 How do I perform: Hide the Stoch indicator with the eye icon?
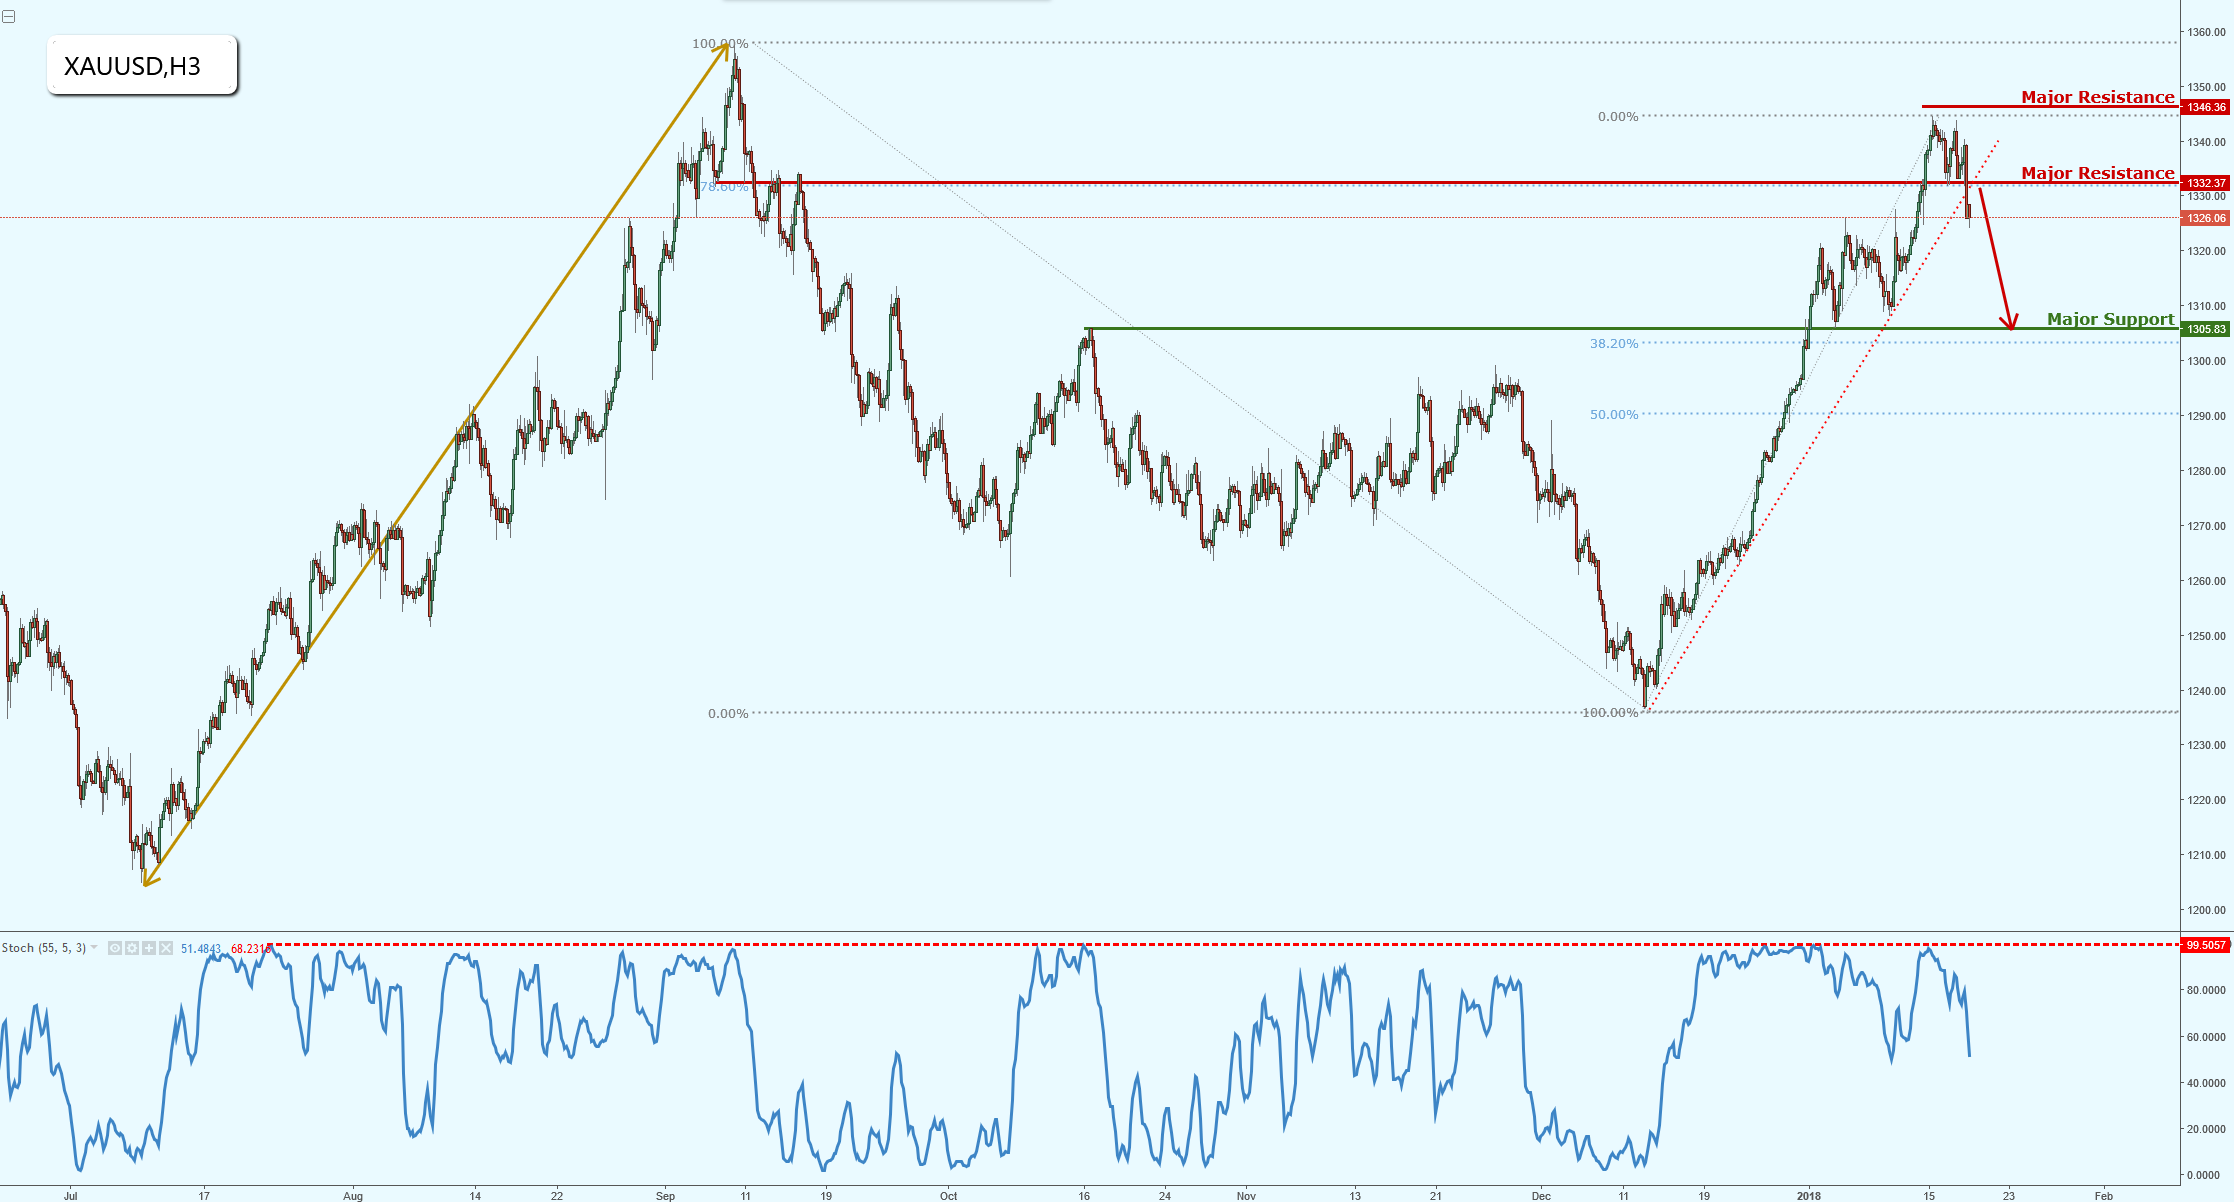(115, 948)
